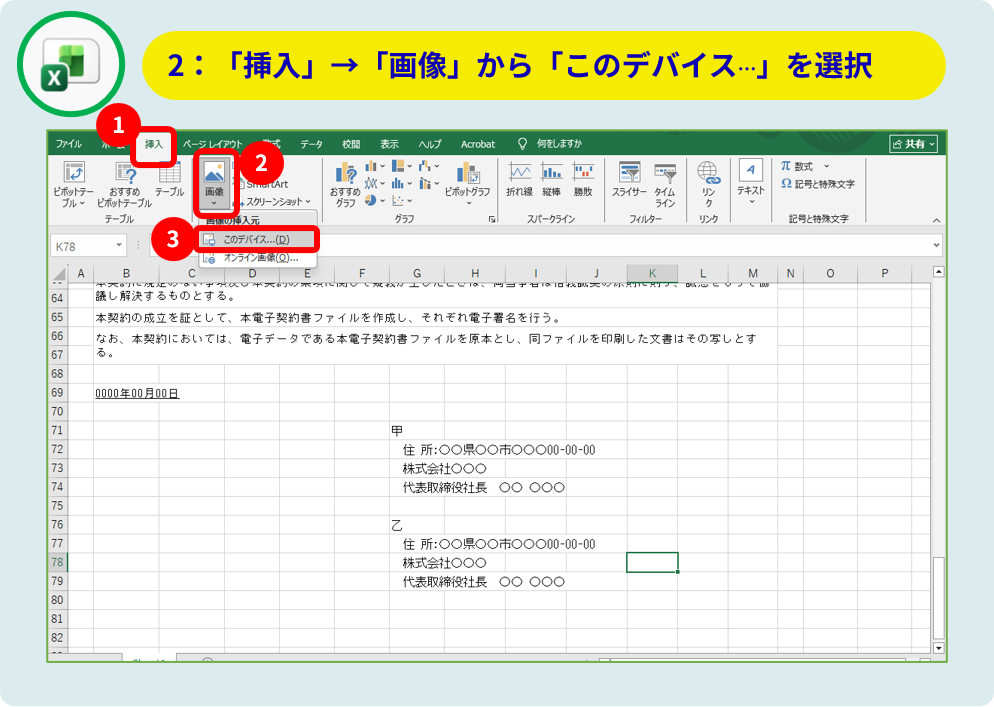This screenshot has width=994, height=707.
Task: Choose このデバイス...(D) from picture menu
Action: (x=256, y=240)
